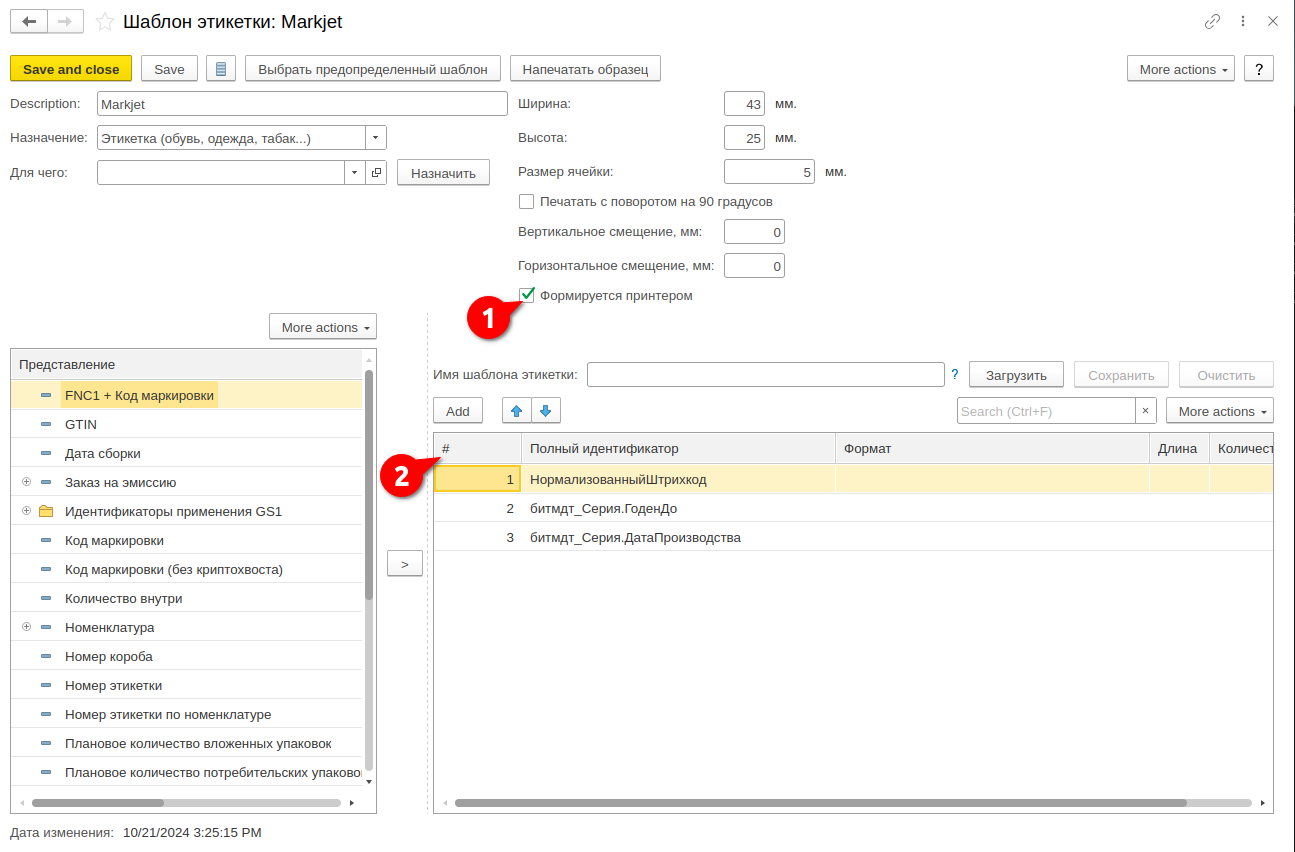Open More actions next to the search box
The height and width of the screenshot is (852, 1295).
point(1220,411)
